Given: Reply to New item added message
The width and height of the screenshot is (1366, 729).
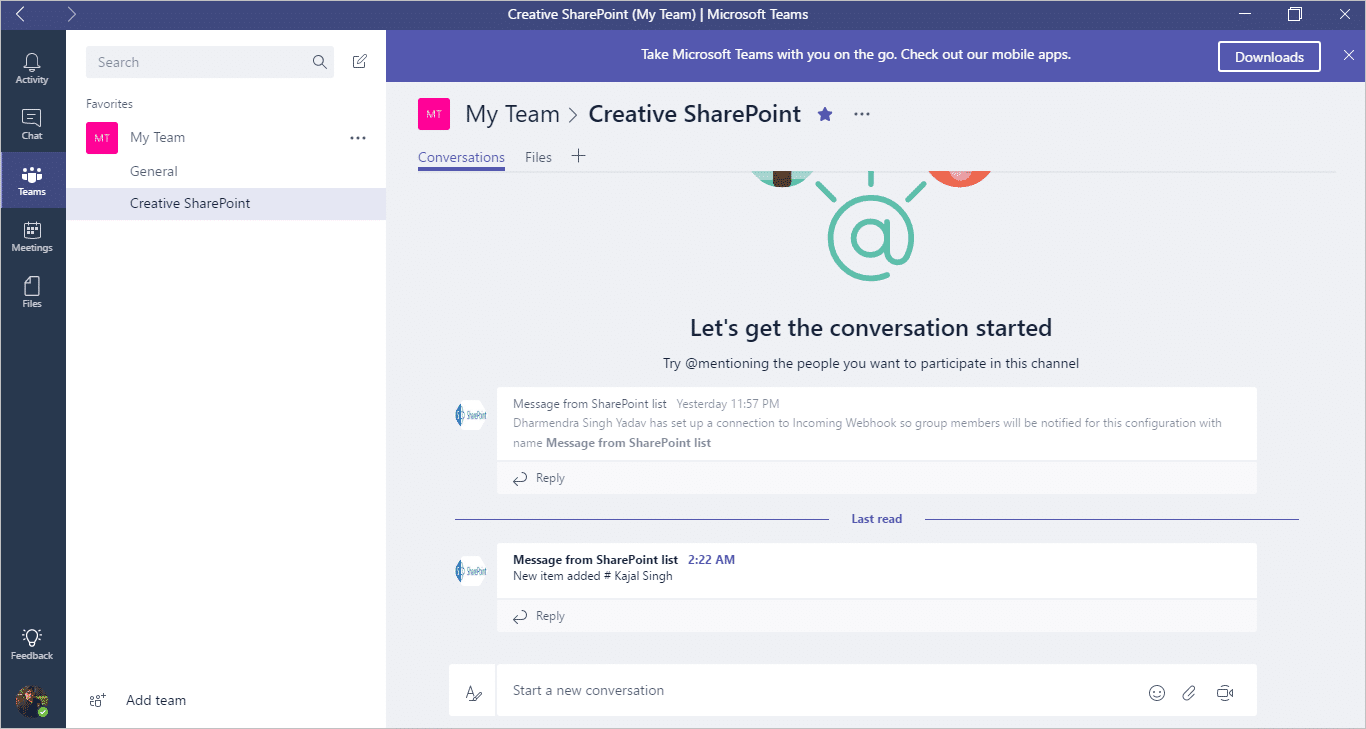Looking at the screenshot, I should (539, 616).
